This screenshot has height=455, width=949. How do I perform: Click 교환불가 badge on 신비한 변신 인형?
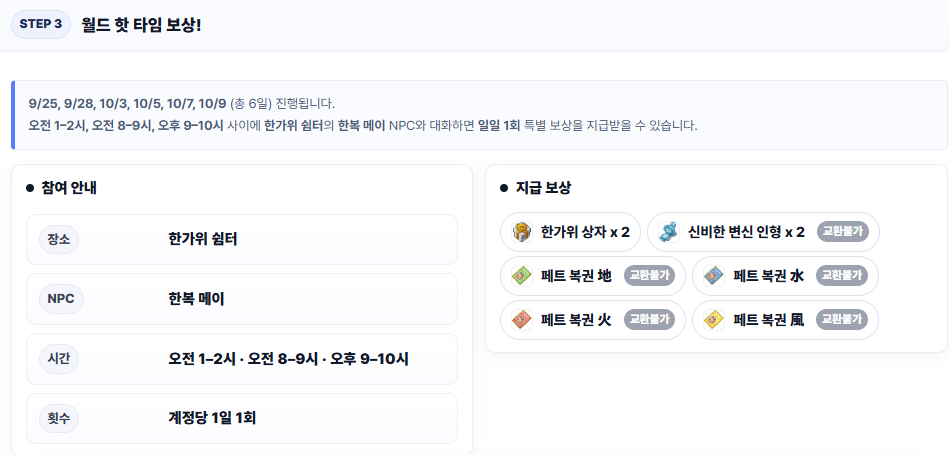(x=843, y=232)
